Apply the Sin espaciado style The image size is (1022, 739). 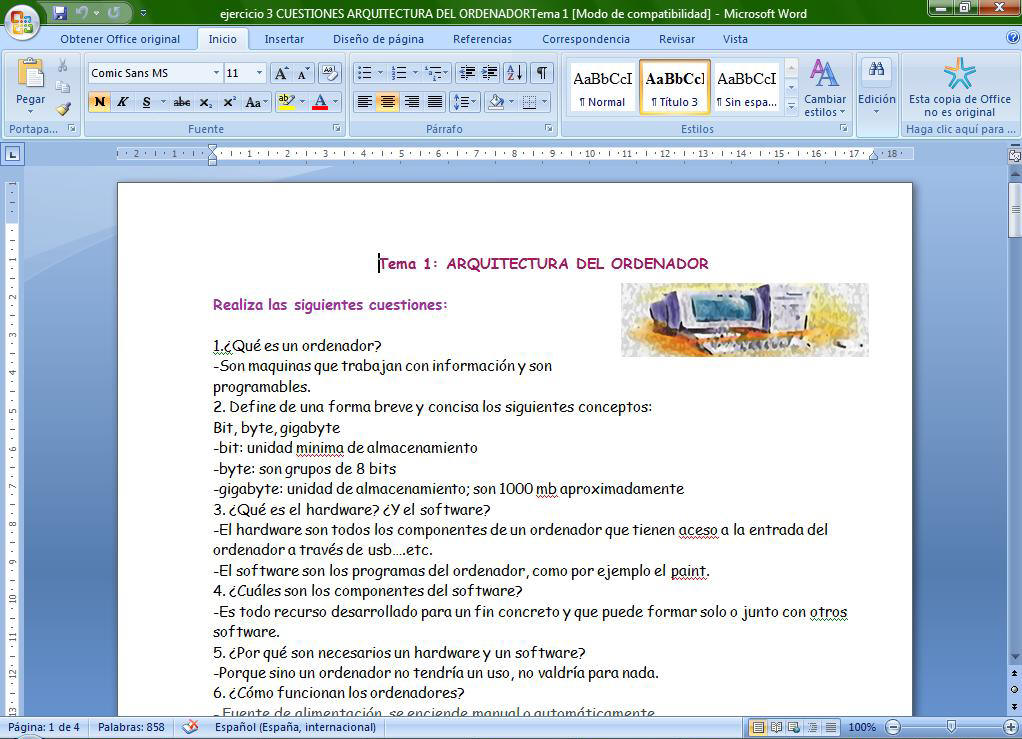tap(747, 87)
